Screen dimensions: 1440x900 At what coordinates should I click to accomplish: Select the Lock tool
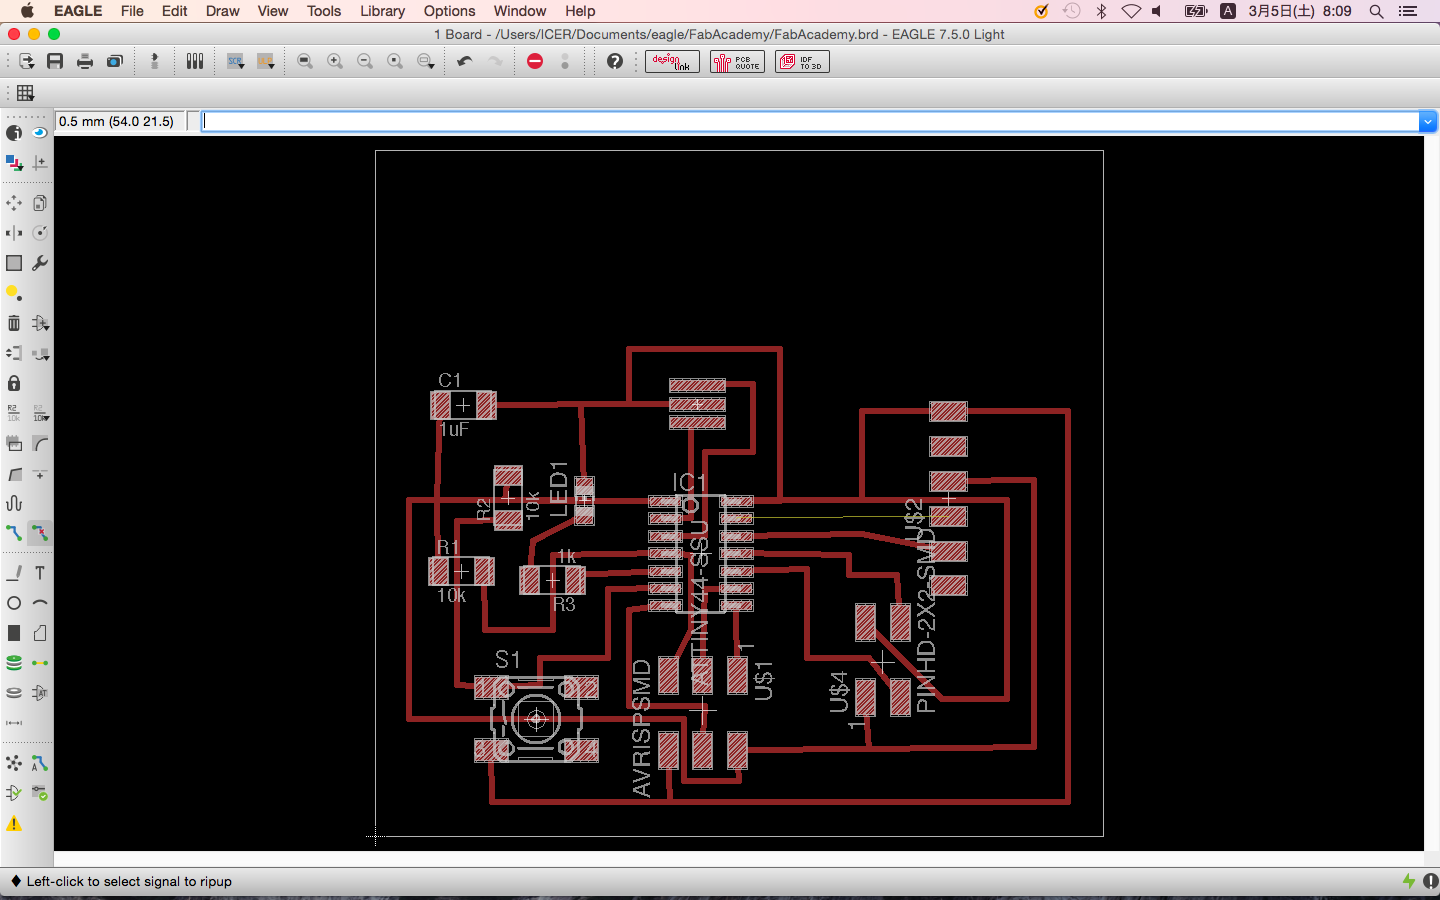tap(14, 383)
